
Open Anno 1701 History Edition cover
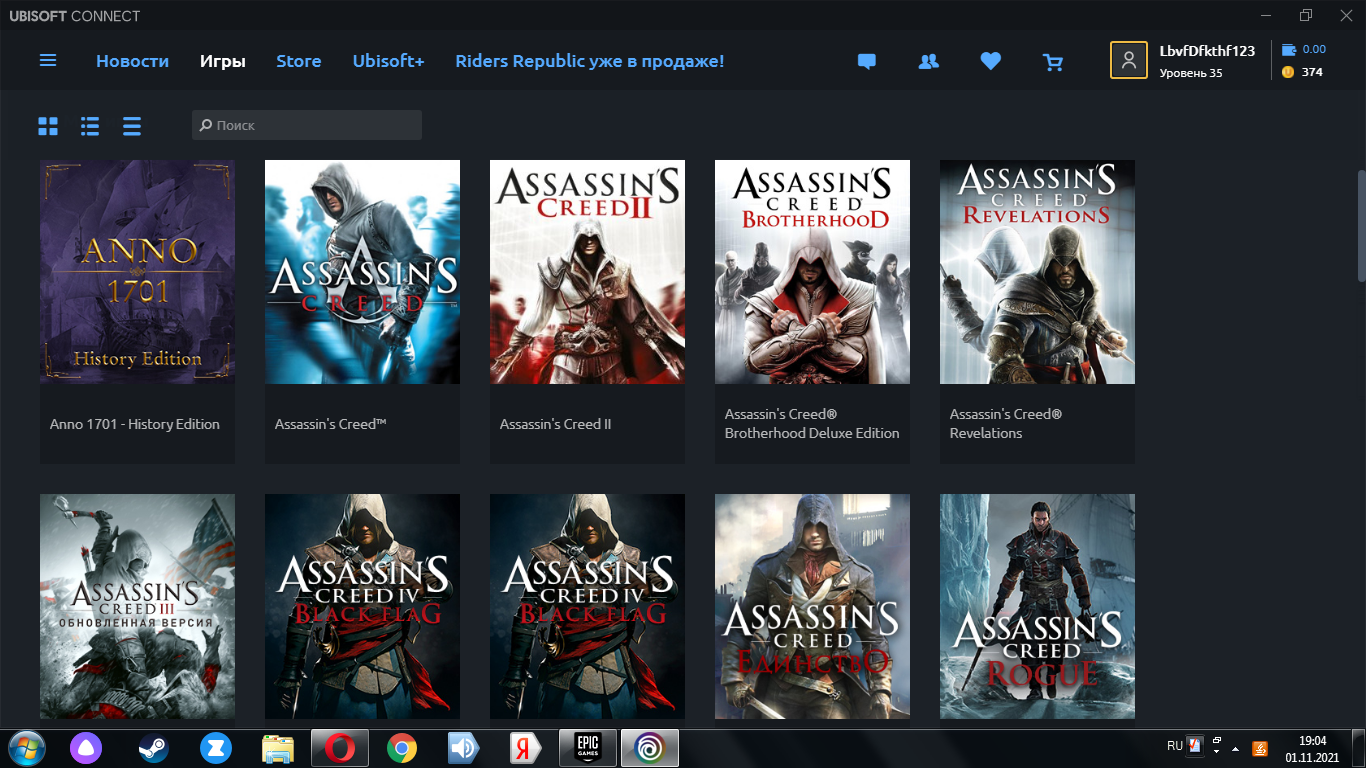pos(137,272)
